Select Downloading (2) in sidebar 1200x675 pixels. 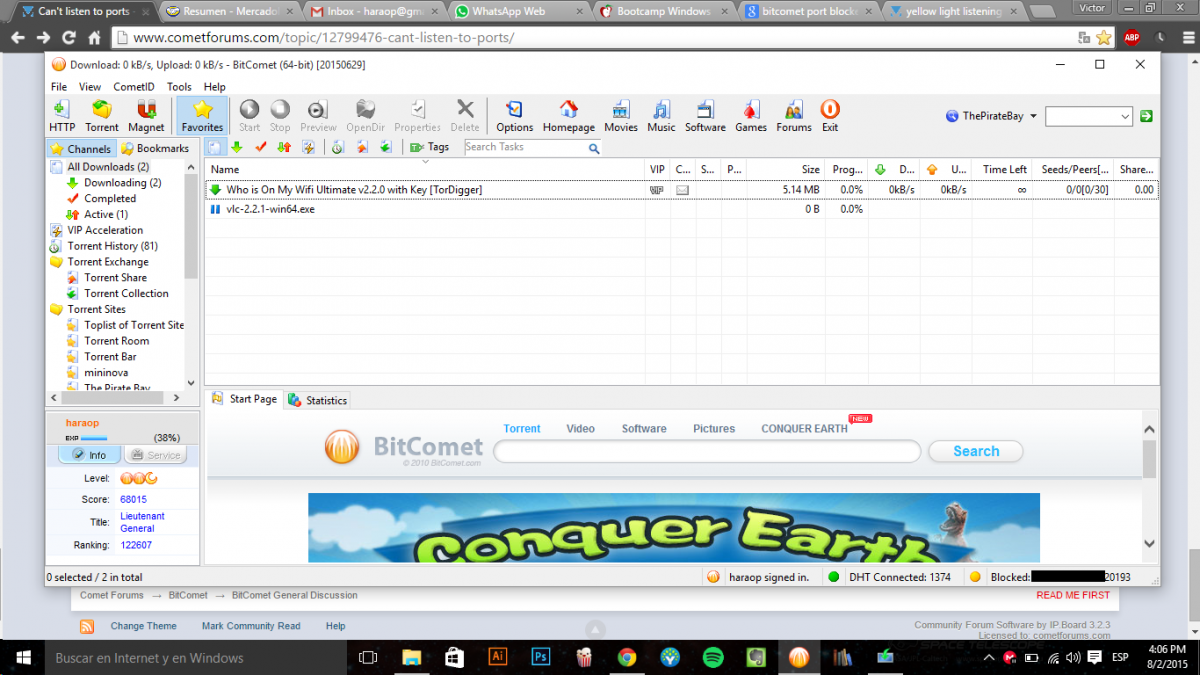point(122,183)
